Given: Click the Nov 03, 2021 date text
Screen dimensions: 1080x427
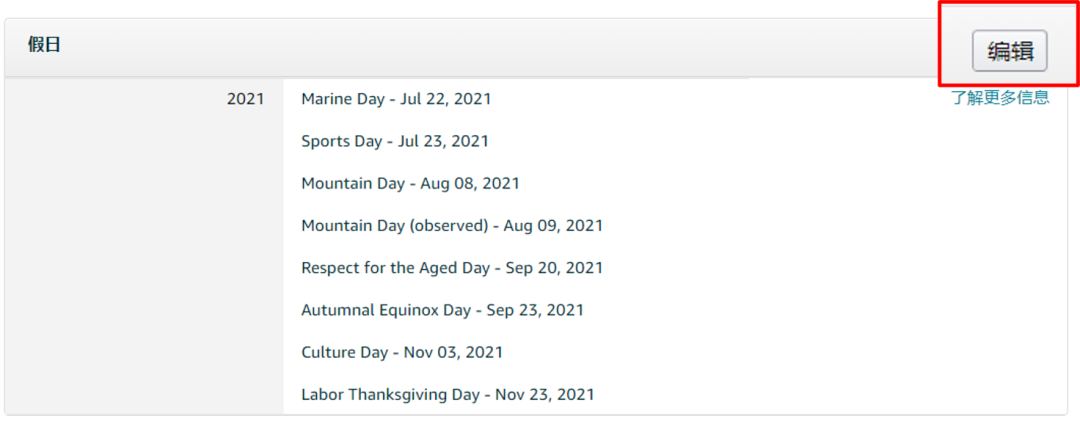Looking at the screenshot, I should [x=453, y=353].
